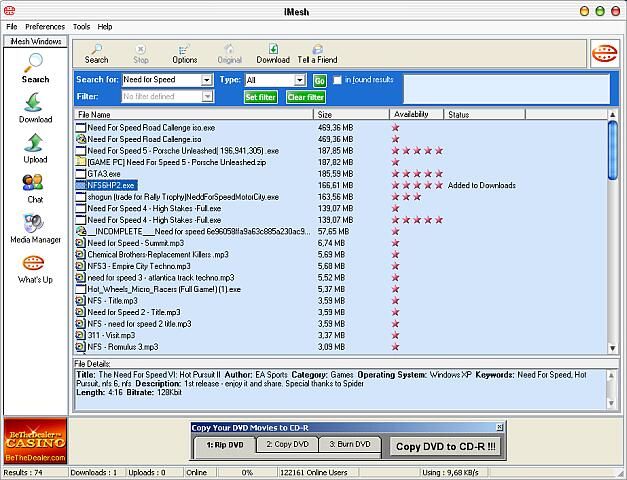Screen dimensions: 627x480
Task: Click the Download toolbar icon
Action: tap(273, 54)
